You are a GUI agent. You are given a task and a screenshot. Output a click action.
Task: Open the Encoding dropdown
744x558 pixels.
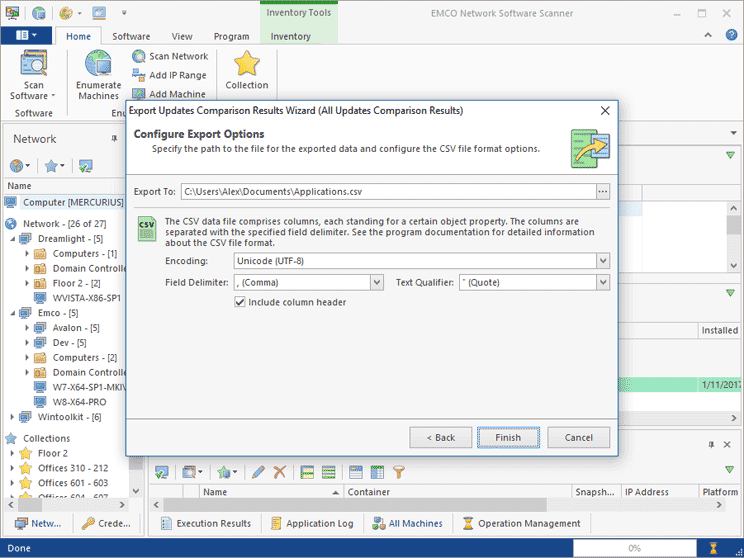click(x=603, y=261)
